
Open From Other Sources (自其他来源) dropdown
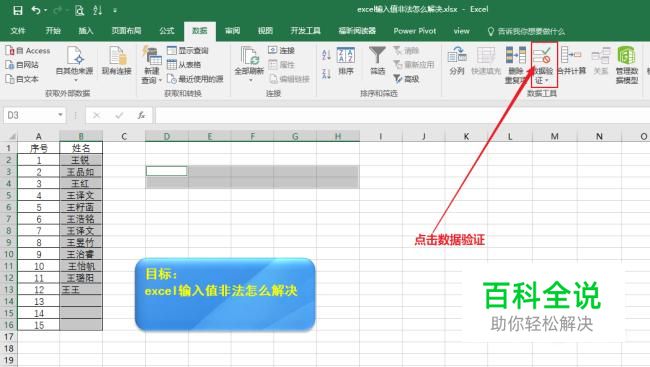(75, 63)
